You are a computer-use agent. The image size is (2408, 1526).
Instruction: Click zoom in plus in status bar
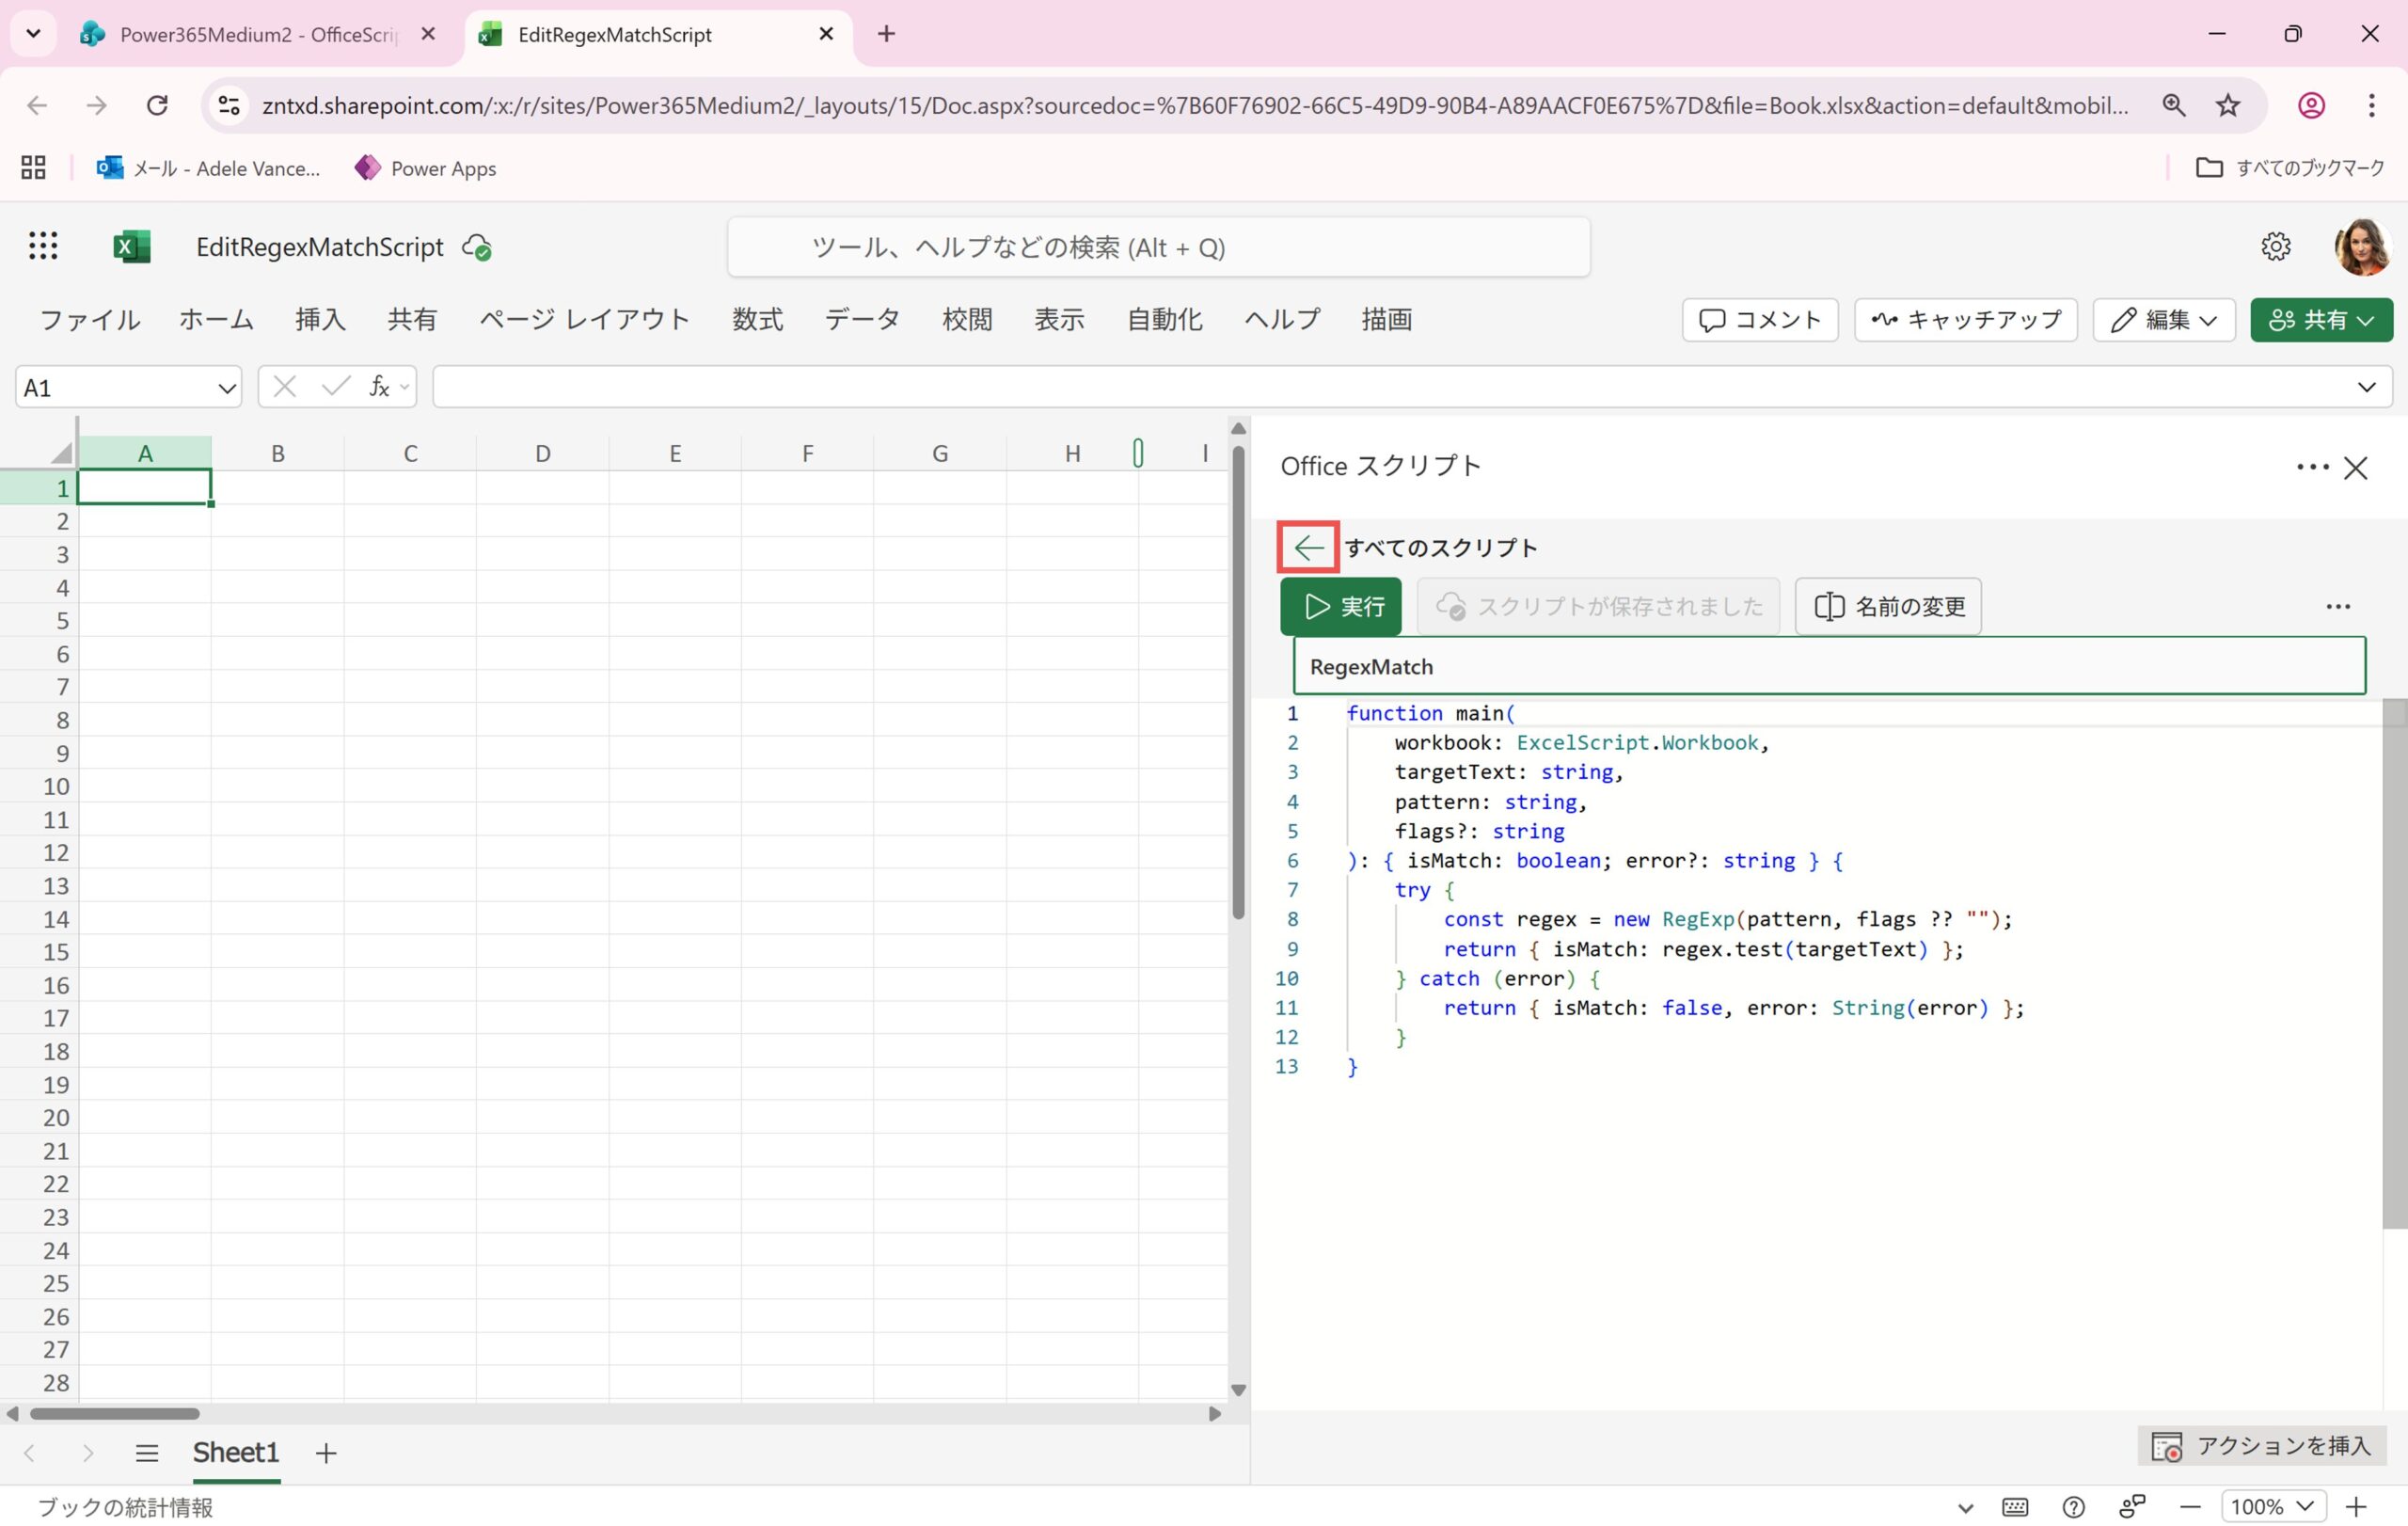coord(2357,1506)
